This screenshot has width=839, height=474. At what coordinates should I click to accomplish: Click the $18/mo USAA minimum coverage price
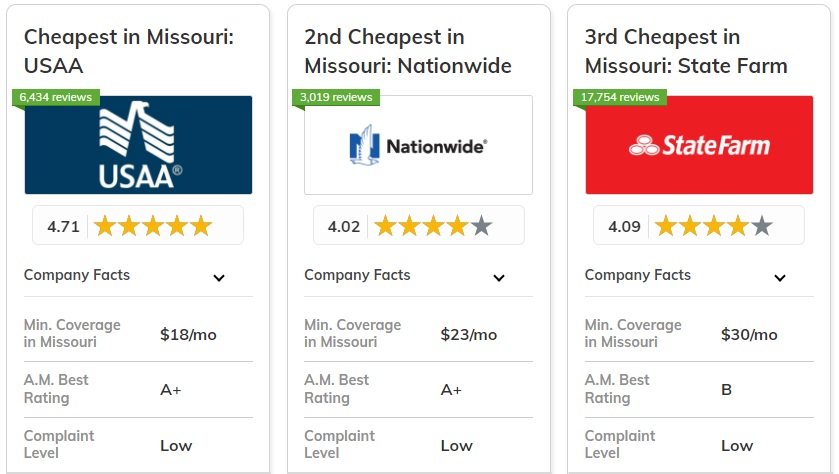coord(188,334)
